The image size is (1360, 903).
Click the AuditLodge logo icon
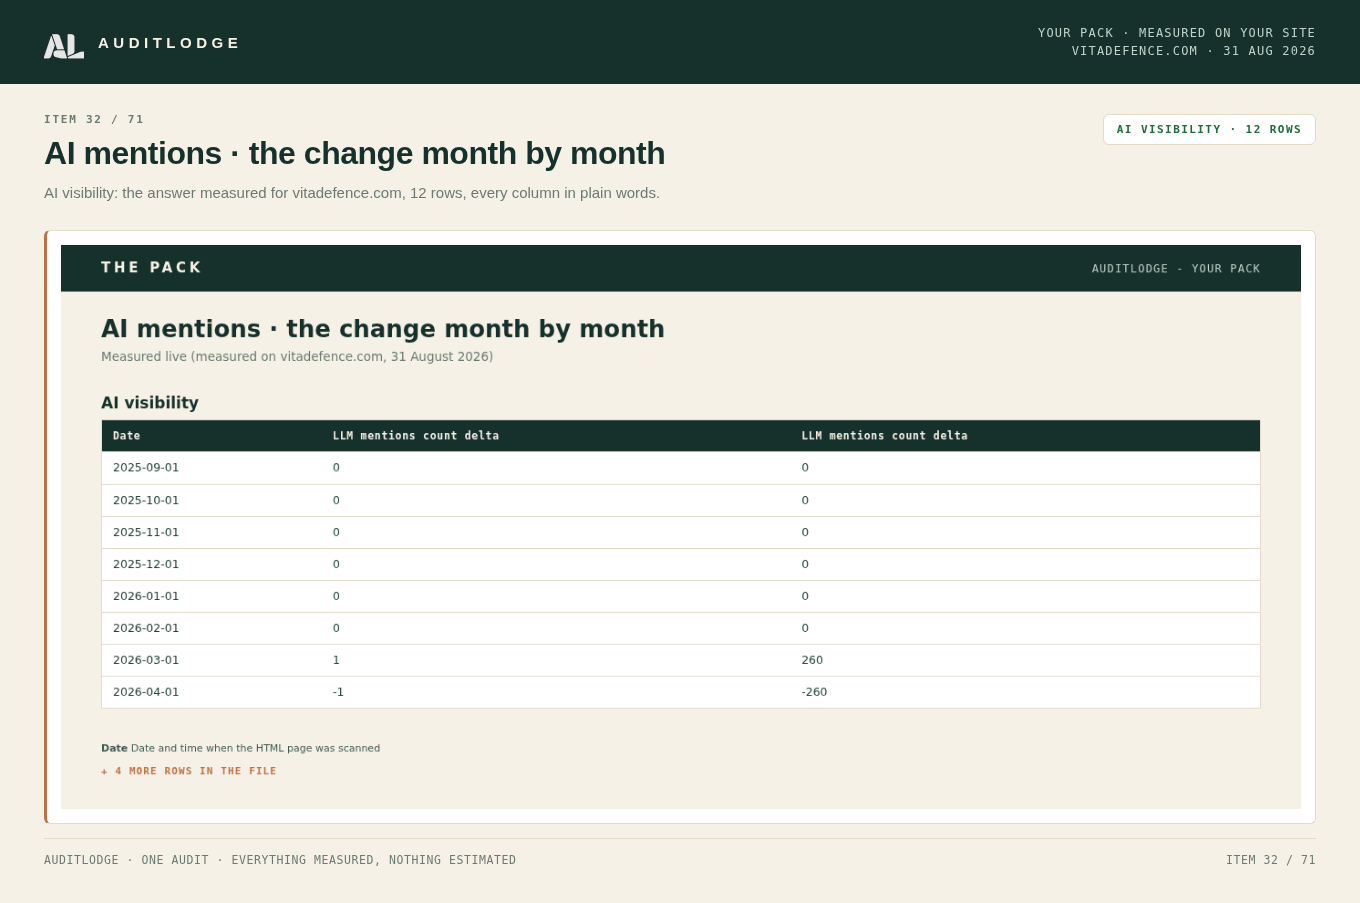click(x=64, y=46)
